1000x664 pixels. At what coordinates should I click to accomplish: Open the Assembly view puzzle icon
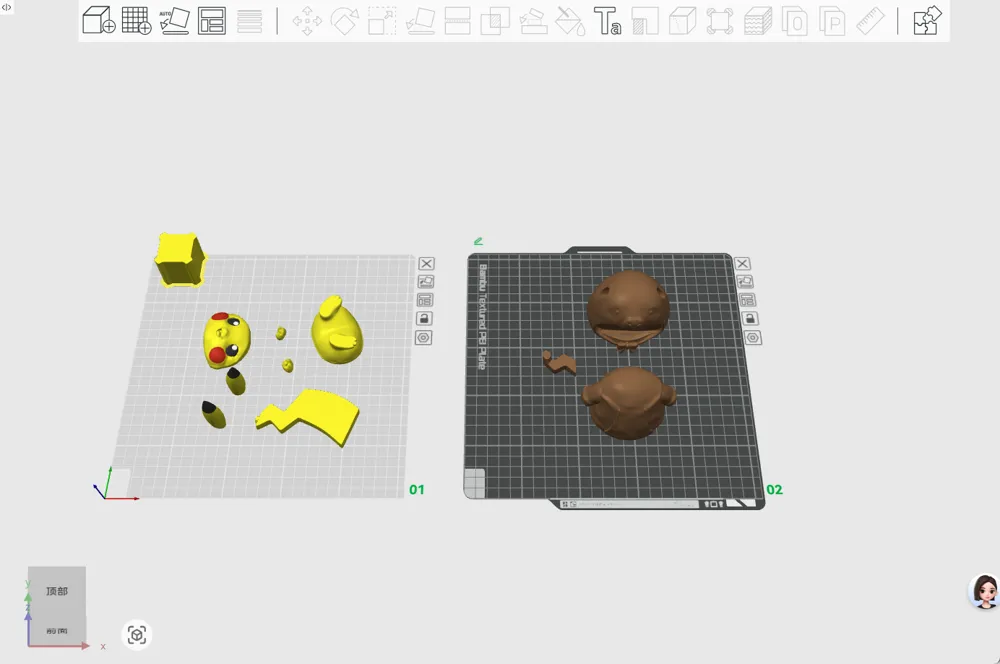[x=927, y=20]
